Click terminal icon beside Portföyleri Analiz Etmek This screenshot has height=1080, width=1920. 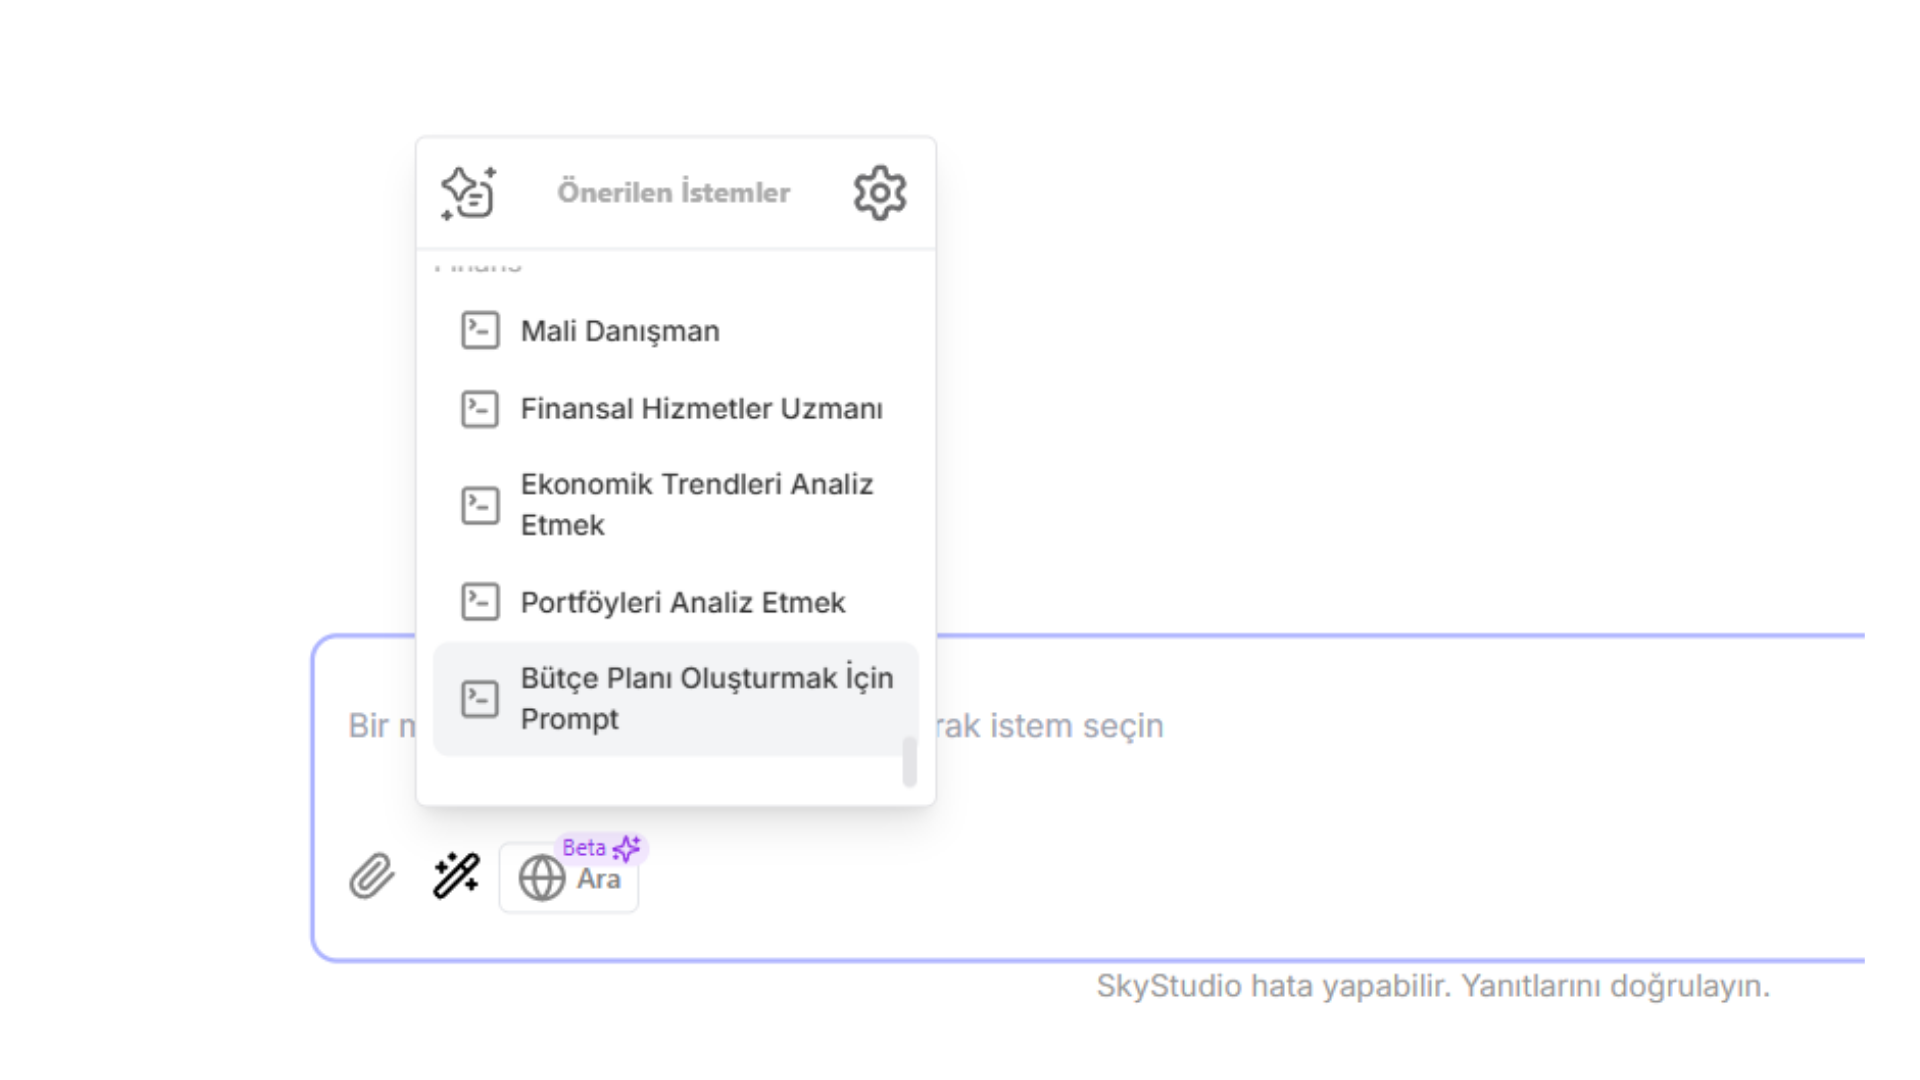480,602
